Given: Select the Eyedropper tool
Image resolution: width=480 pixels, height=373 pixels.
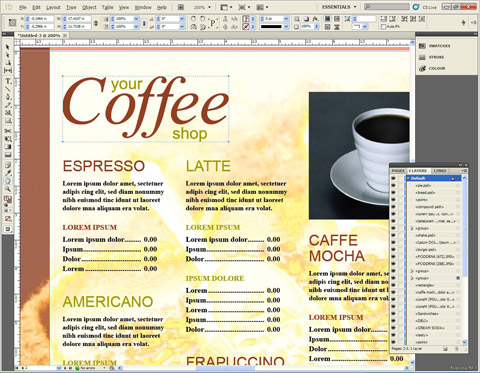Looking at the screenshot, I should [x=7, y=173].
